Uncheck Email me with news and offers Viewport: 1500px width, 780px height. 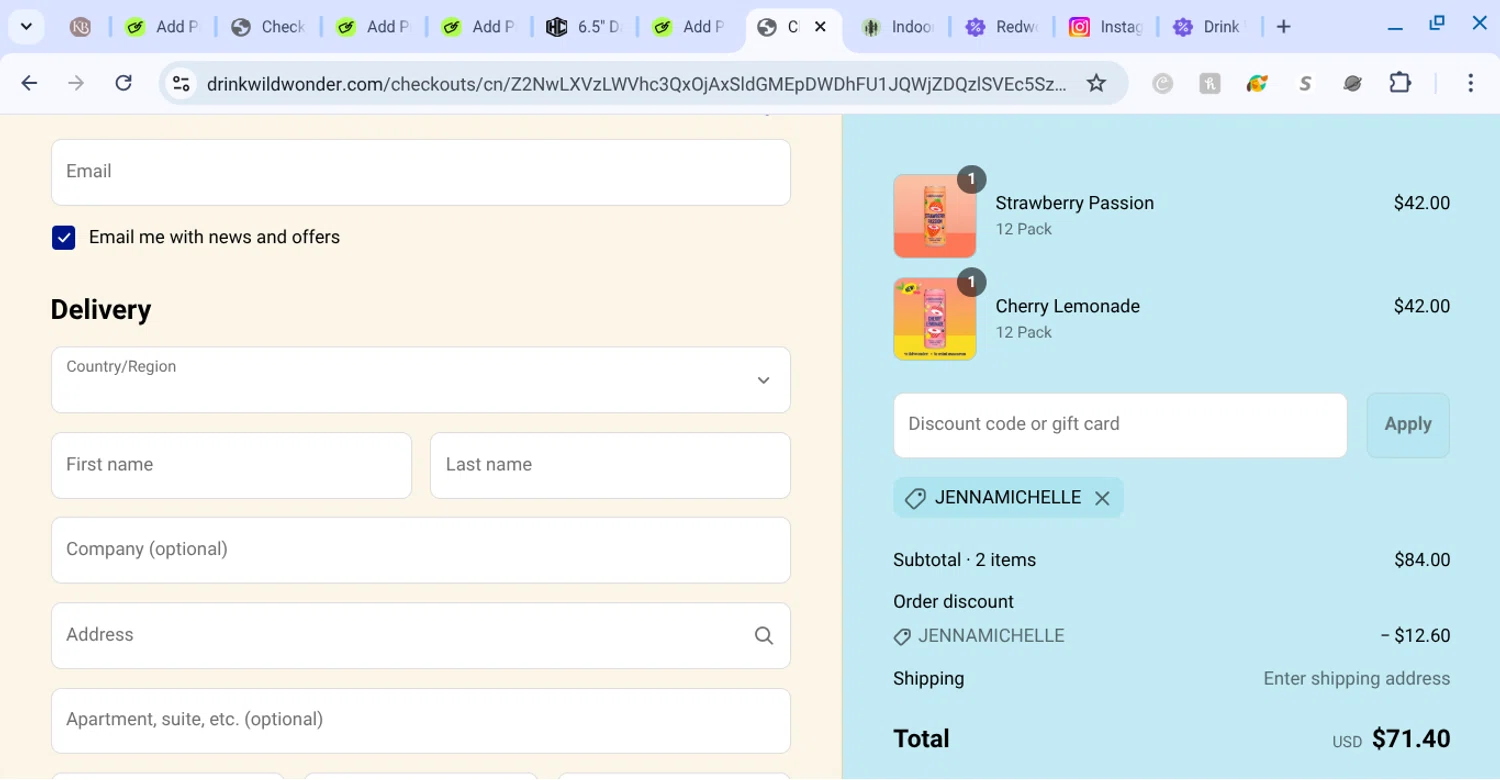point(63,237)
